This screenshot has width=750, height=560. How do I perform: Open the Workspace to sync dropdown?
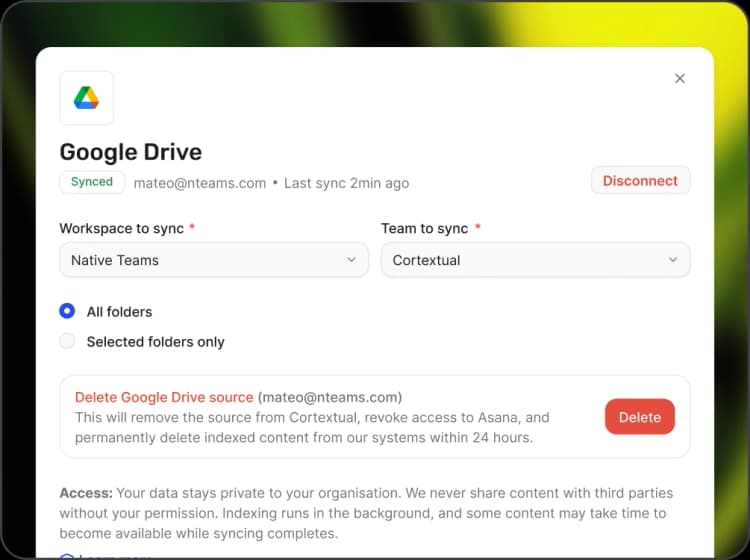click(x=214, y=260)
